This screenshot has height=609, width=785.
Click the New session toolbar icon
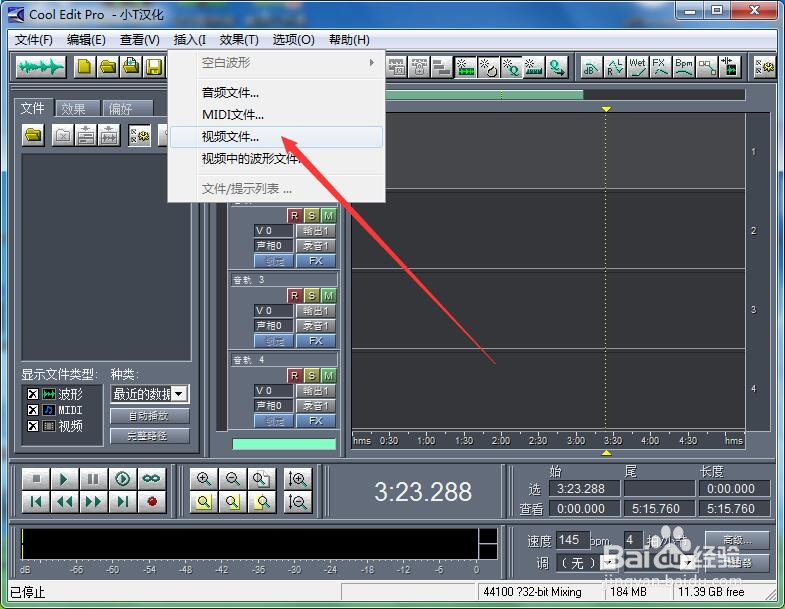[x=85, y=67]
